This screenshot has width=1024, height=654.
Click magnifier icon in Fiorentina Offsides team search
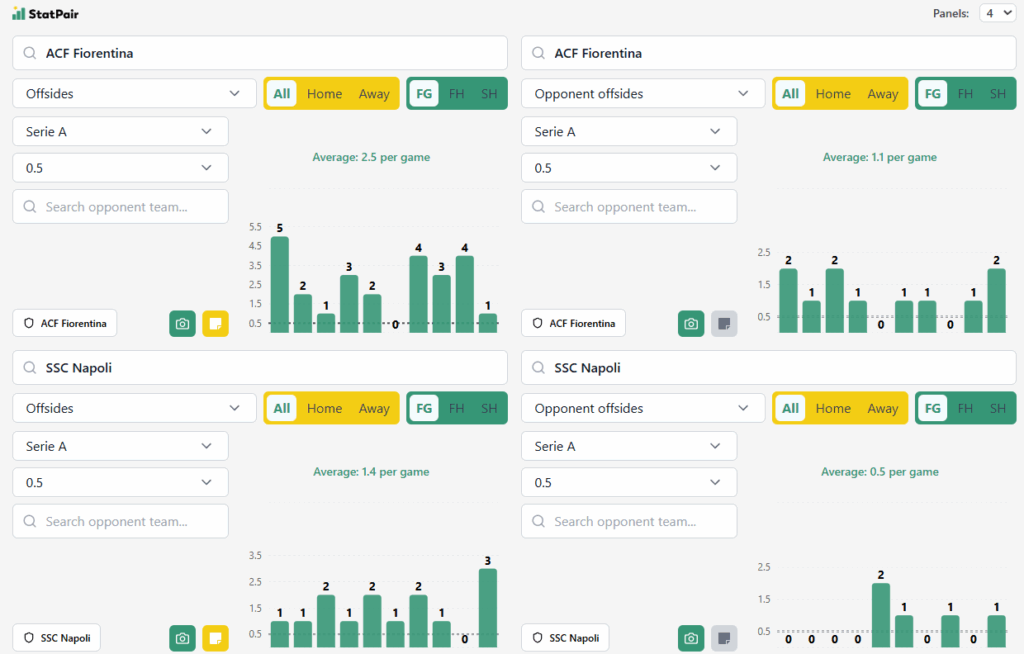[29, 53]
